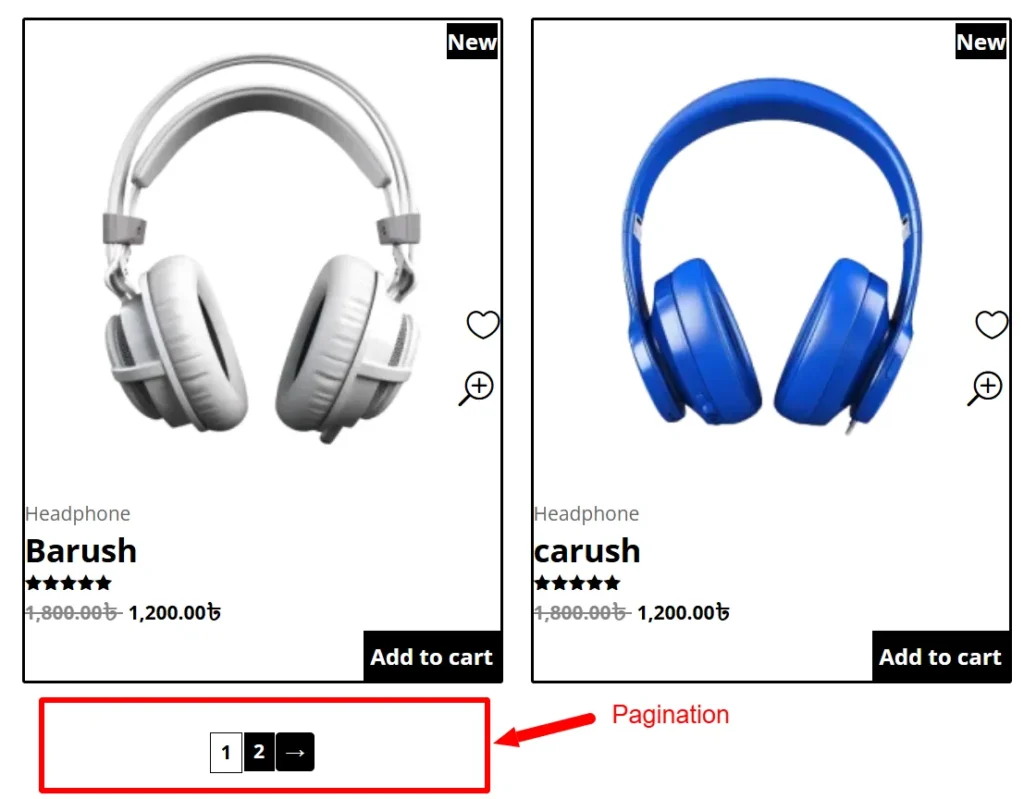Add Barush headphone to wishlist heart
Image resolution: width=1024 pixels, height=799 pixels.
483,325
